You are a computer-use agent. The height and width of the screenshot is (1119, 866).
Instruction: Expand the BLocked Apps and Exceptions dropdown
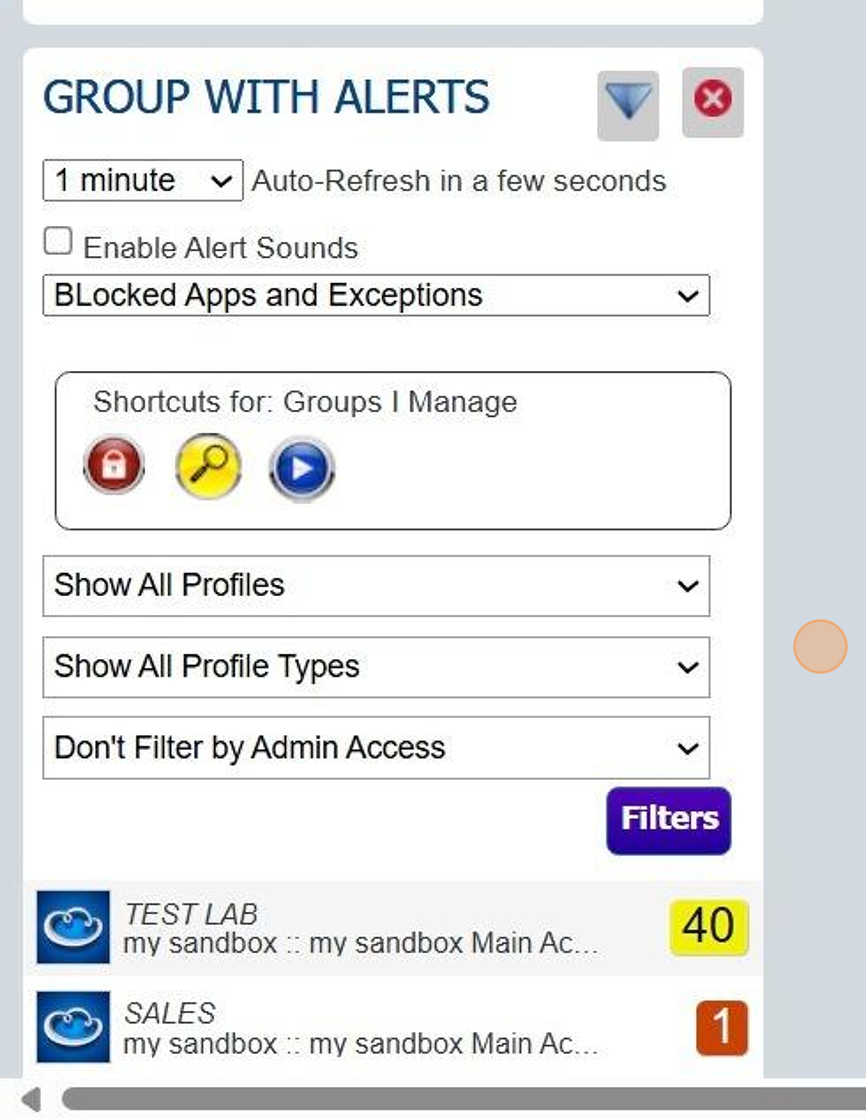[375, 295]
